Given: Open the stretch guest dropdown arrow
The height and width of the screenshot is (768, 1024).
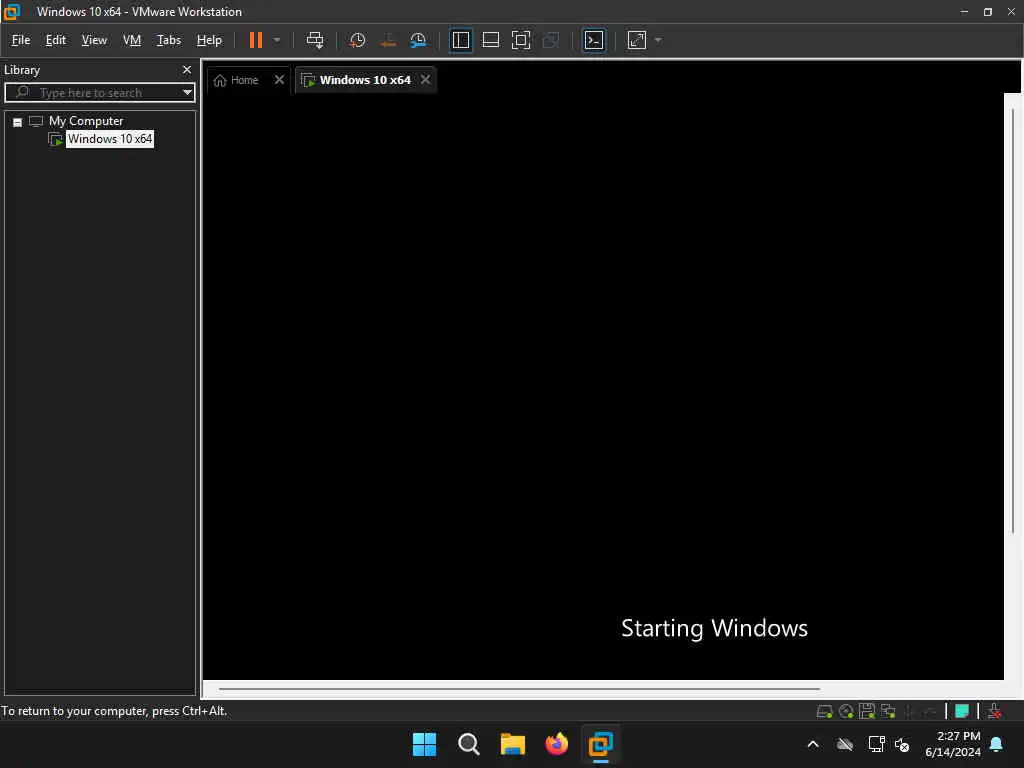Looking at the screenshot, I should [x=658, y=40].
